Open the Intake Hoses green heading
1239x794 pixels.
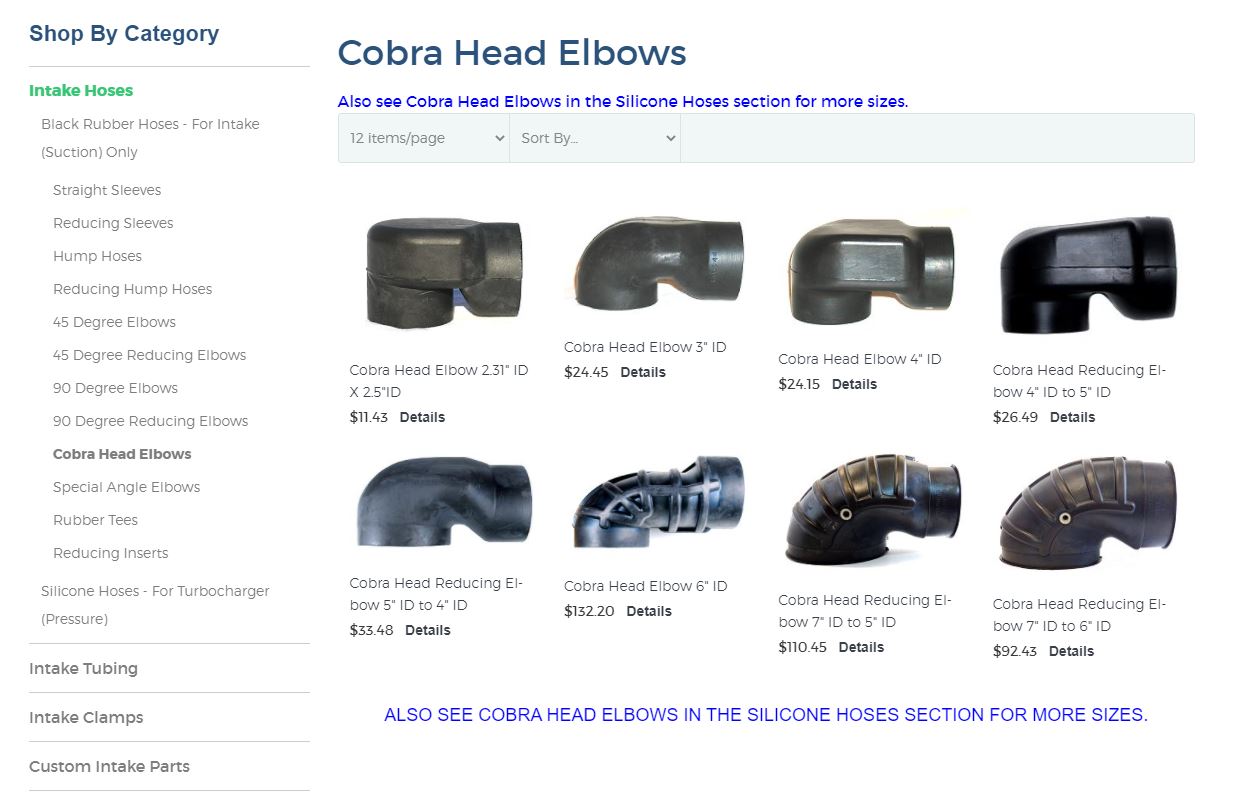(x=81, y=90)
